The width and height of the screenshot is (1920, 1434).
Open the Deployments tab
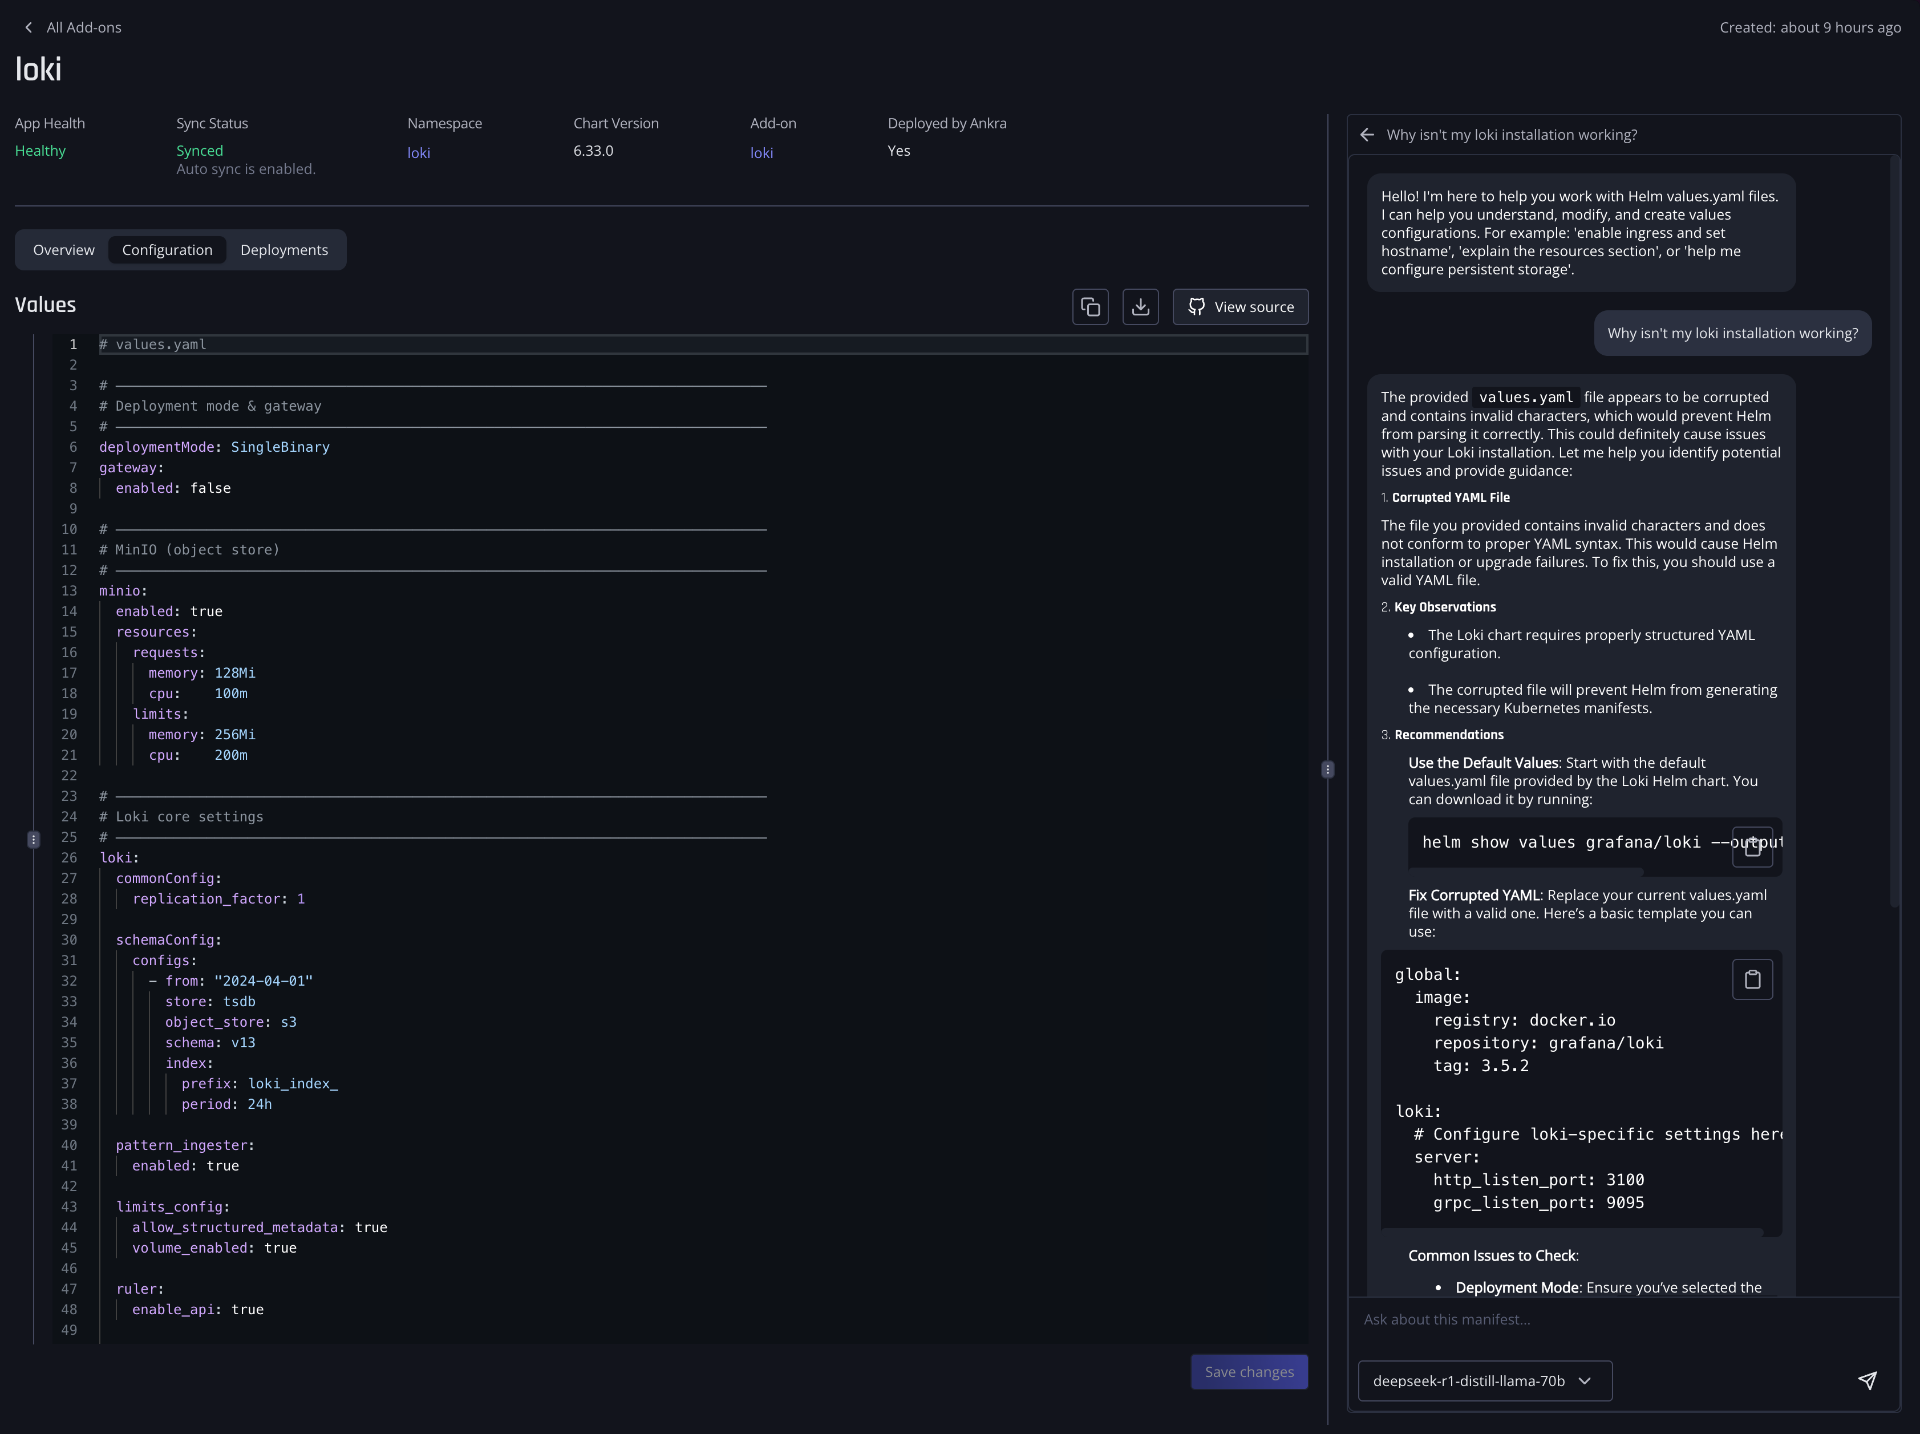click(x=284, y=250)
